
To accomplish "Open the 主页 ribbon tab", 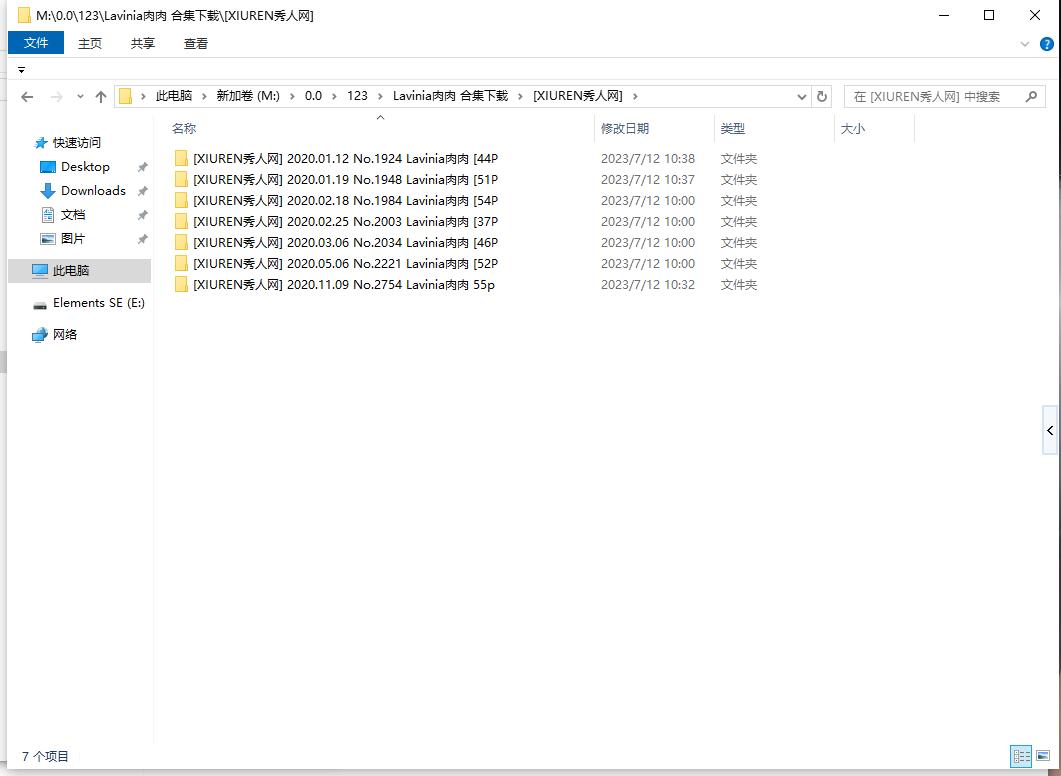I will pos(89,43).
